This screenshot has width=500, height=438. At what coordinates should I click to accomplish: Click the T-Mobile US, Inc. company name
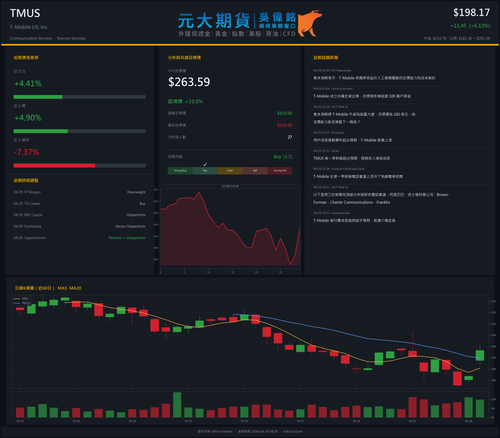tap(29, 27)
